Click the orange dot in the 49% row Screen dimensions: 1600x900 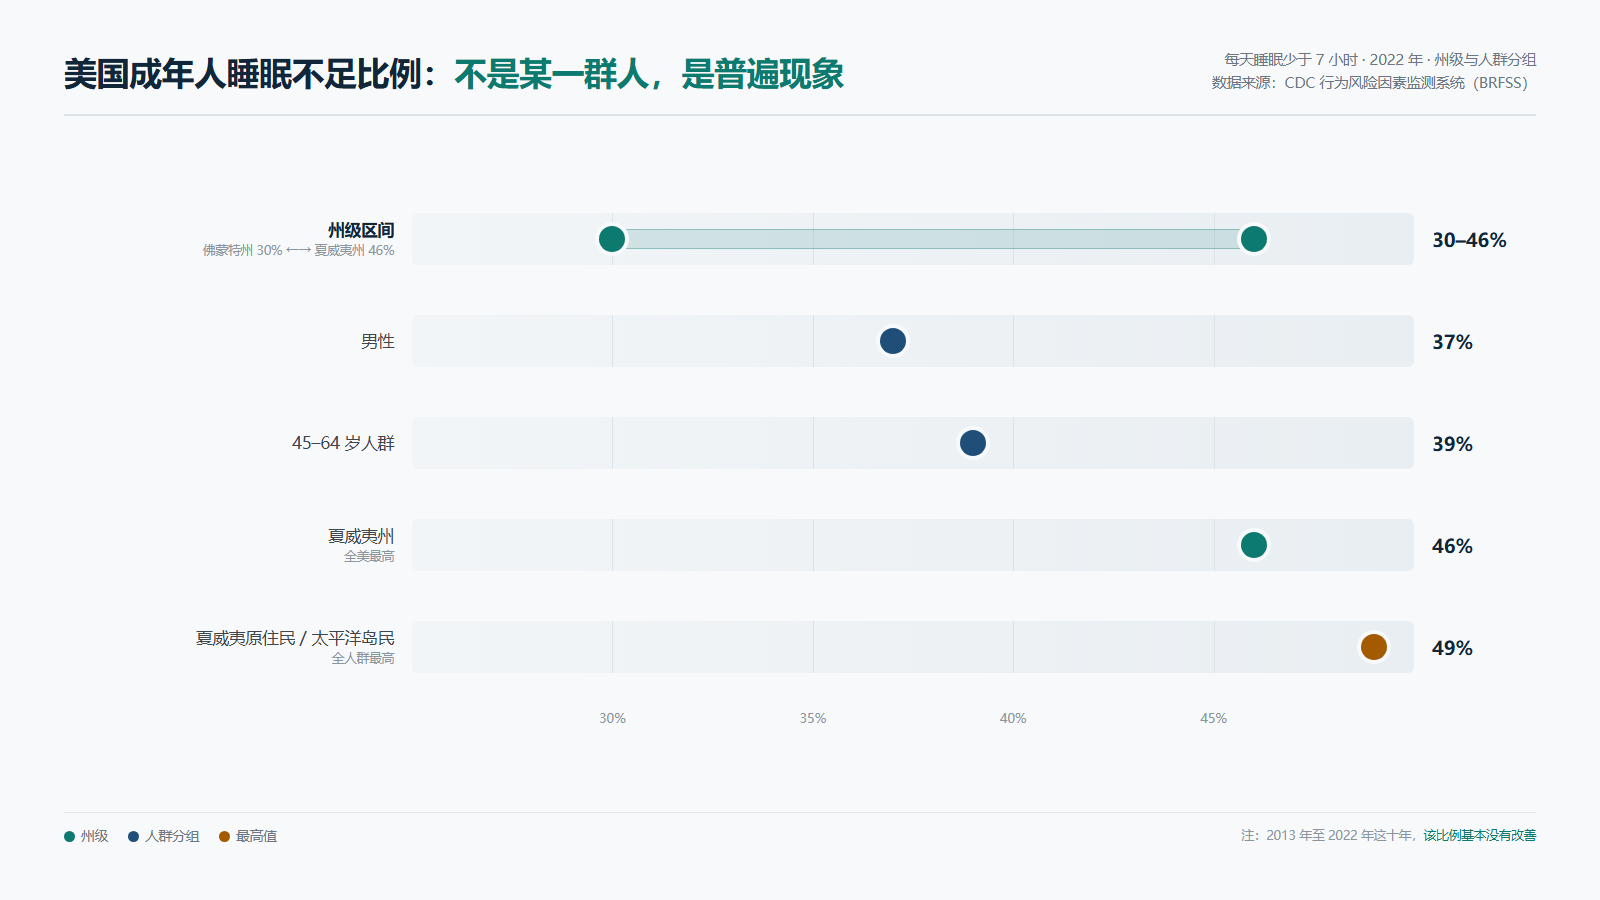(x=1374, y=647)
